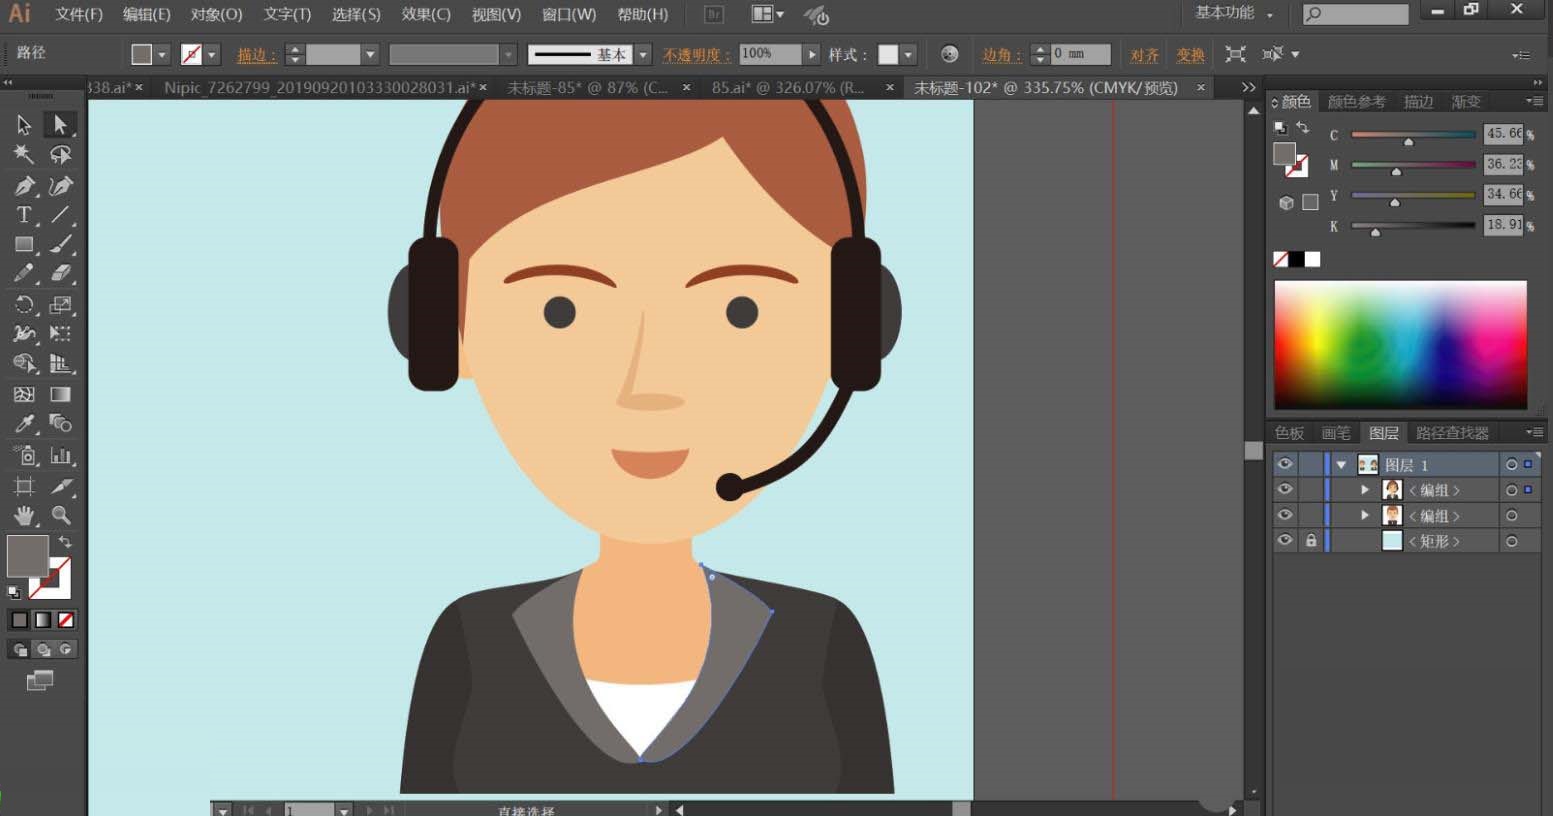Click the cyan C slider handle
The image size is (1553, 816).
tap(1408, 142)
